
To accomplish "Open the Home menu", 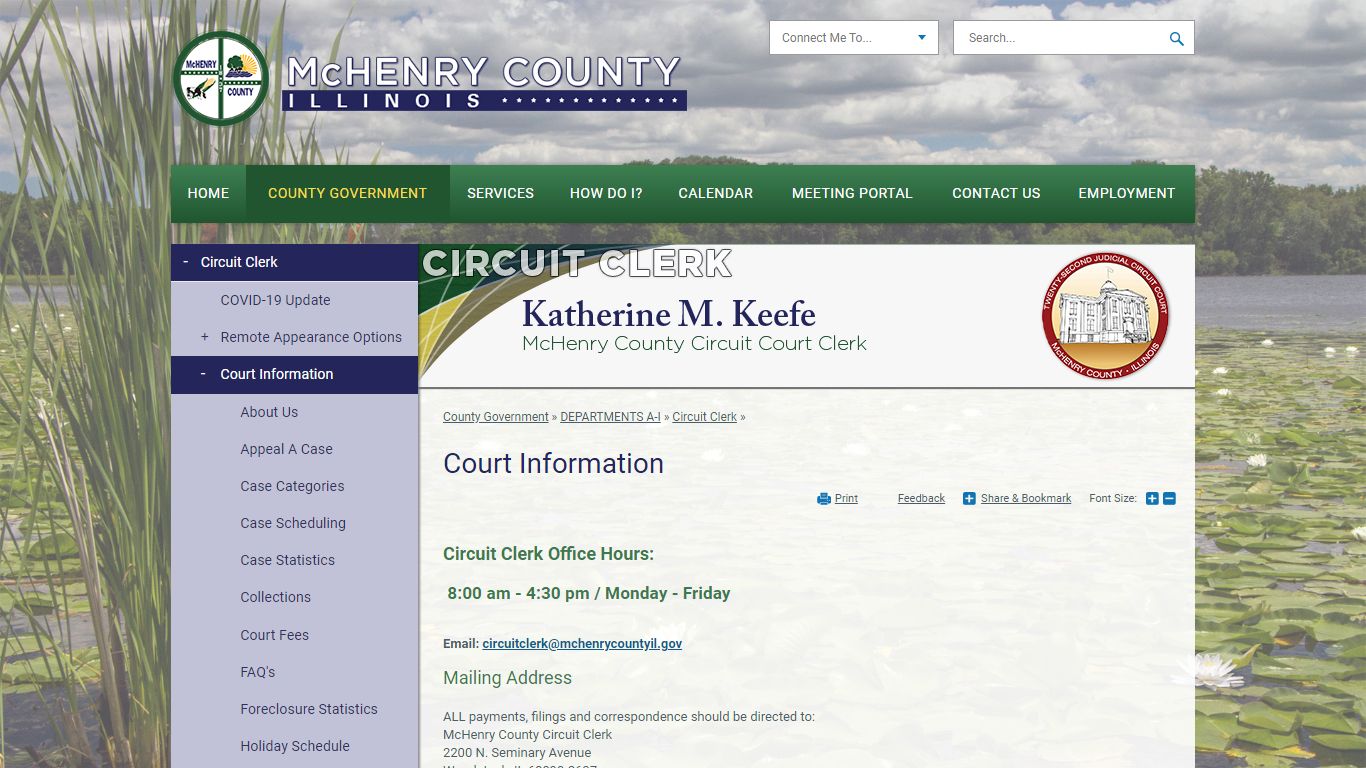I will (208, 193).
